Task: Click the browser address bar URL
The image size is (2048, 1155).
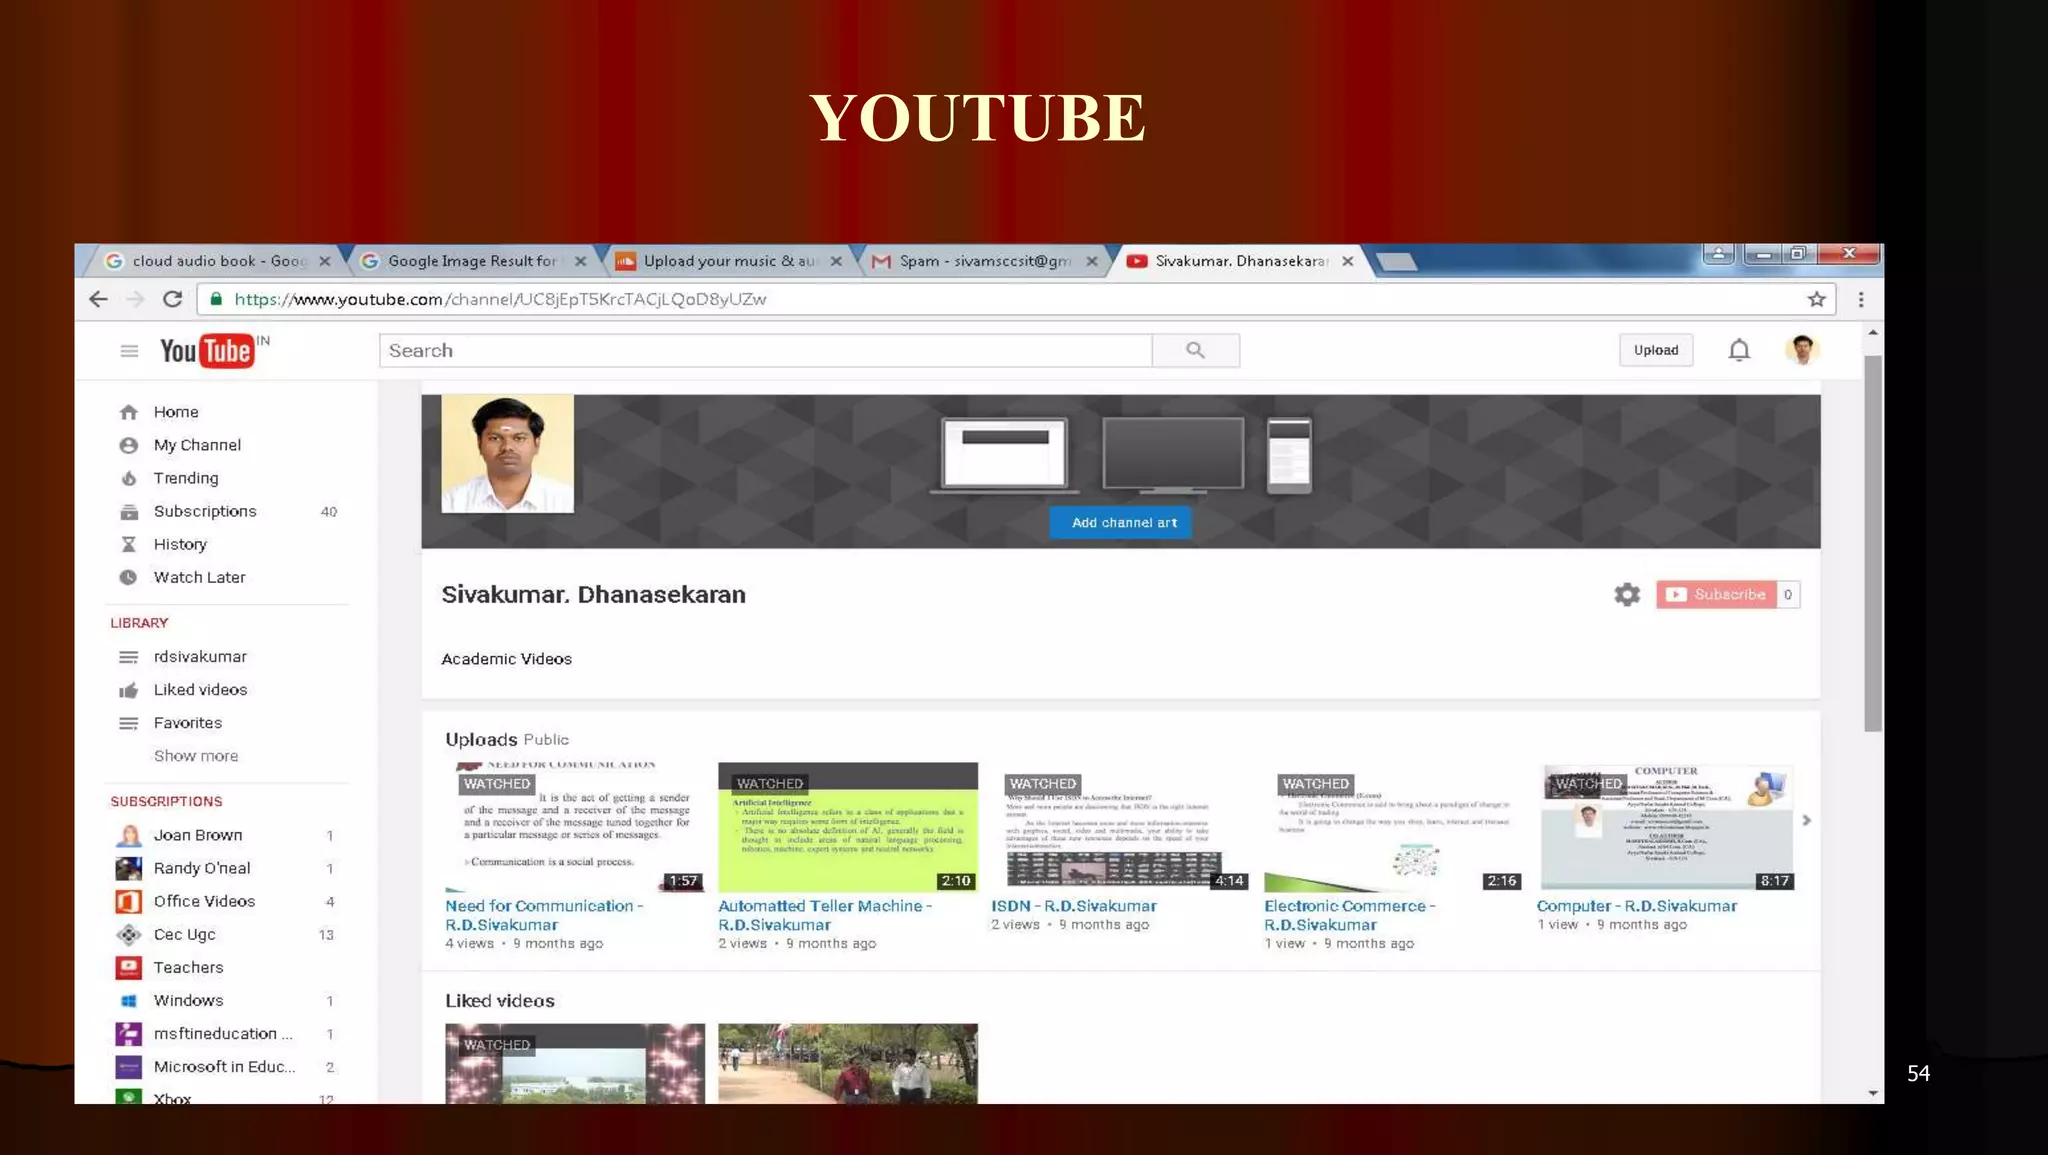Action: [500, 299]
